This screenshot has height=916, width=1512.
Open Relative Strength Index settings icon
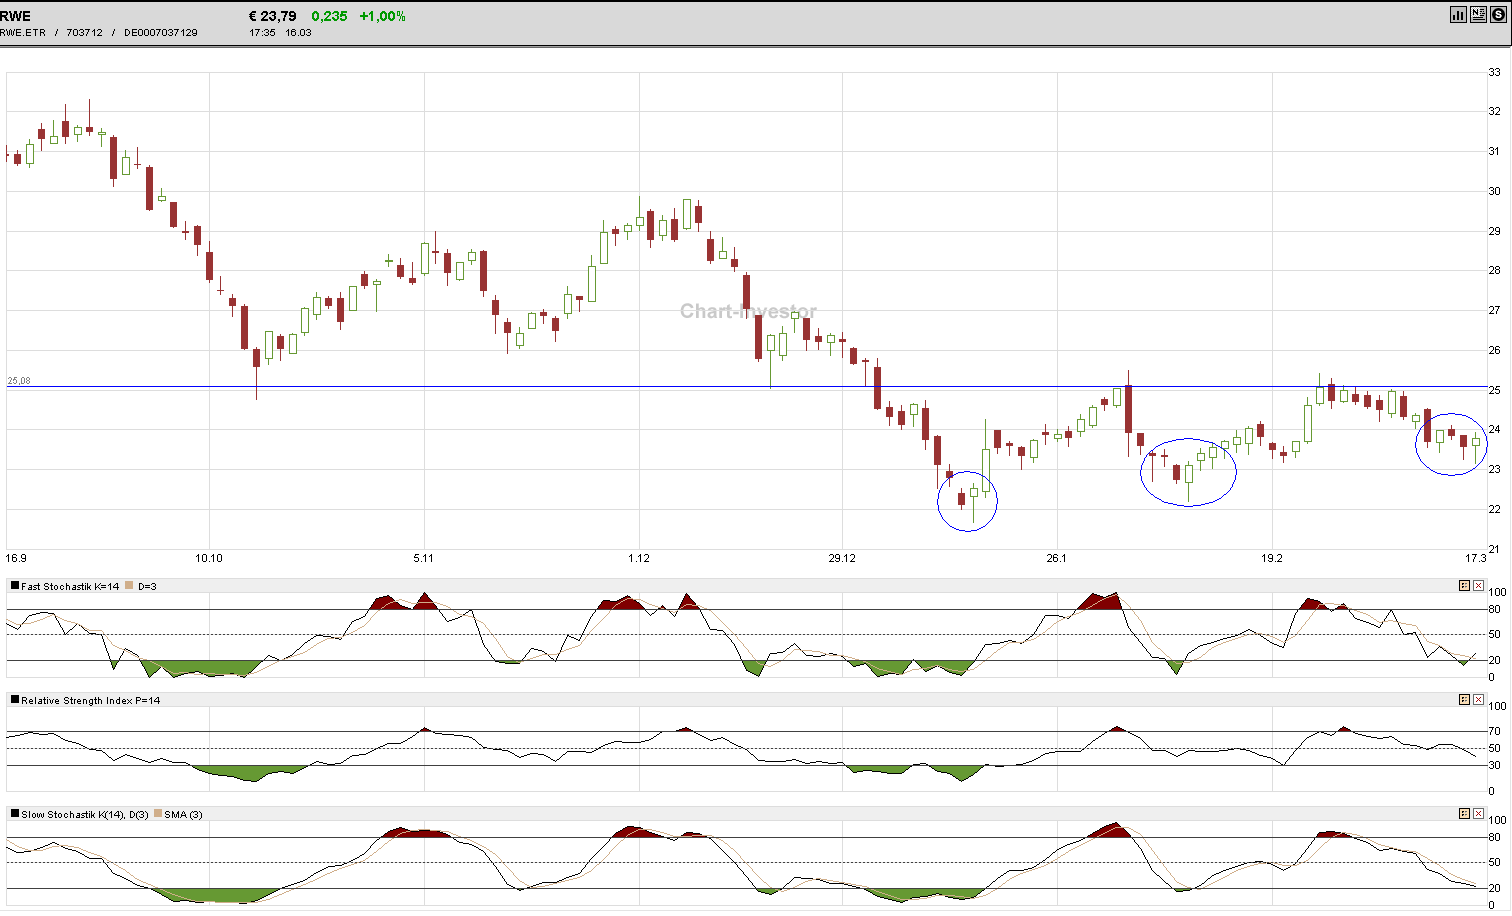(1464, 700)
